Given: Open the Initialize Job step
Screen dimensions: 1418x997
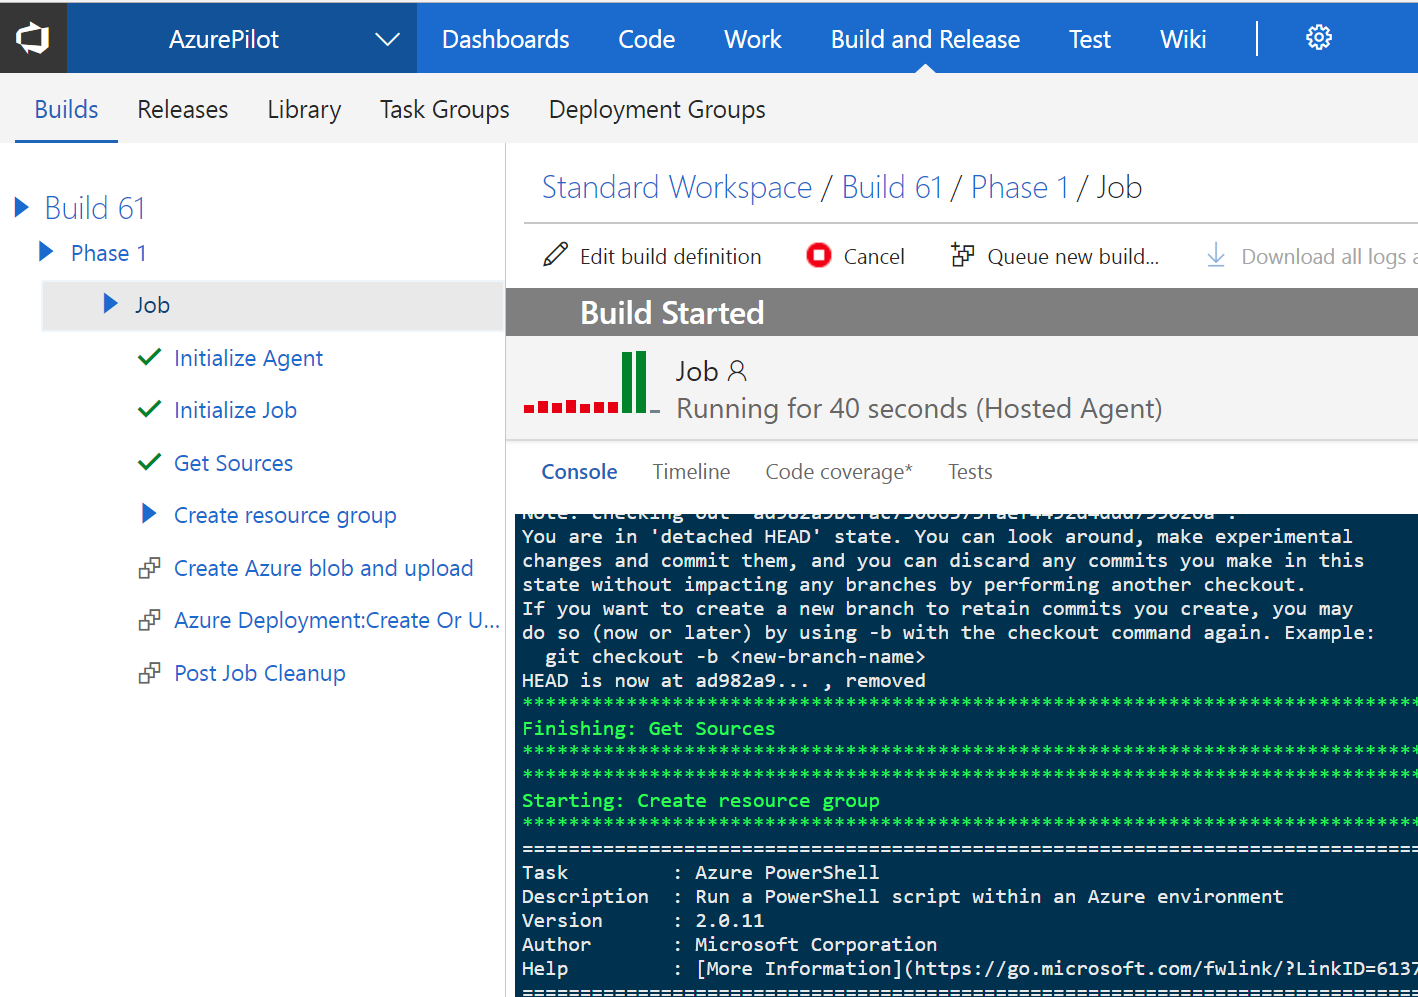Looking at the screenshot, I should pyautogui.click(x=235, y=410).
